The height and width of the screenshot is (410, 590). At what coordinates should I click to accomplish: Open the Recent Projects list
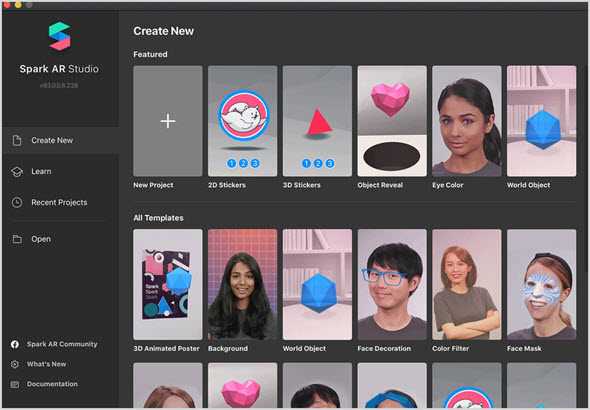(60, 202)
